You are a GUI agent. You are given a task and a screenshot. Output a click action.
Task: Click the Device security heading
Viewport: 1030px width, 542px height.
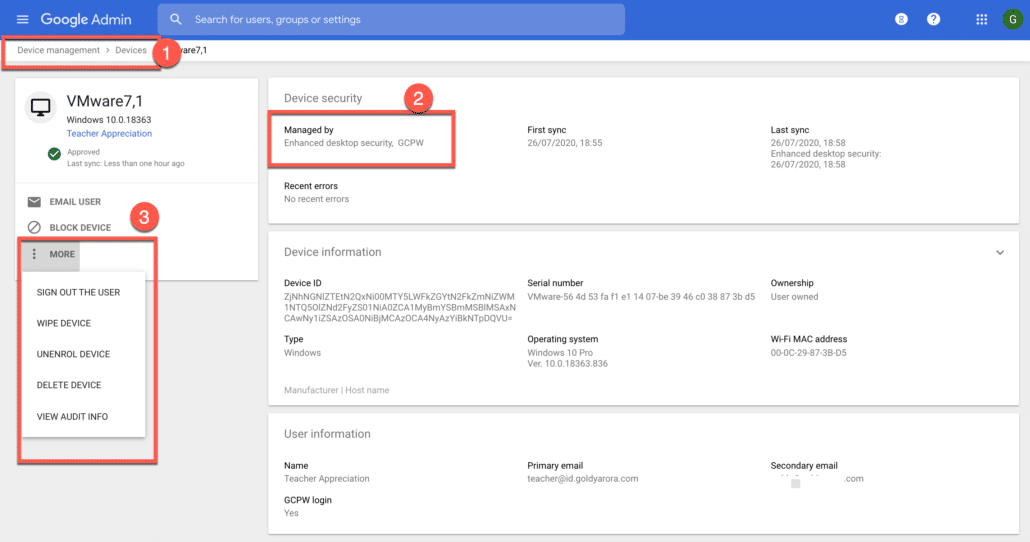click(x=323, y=98)
